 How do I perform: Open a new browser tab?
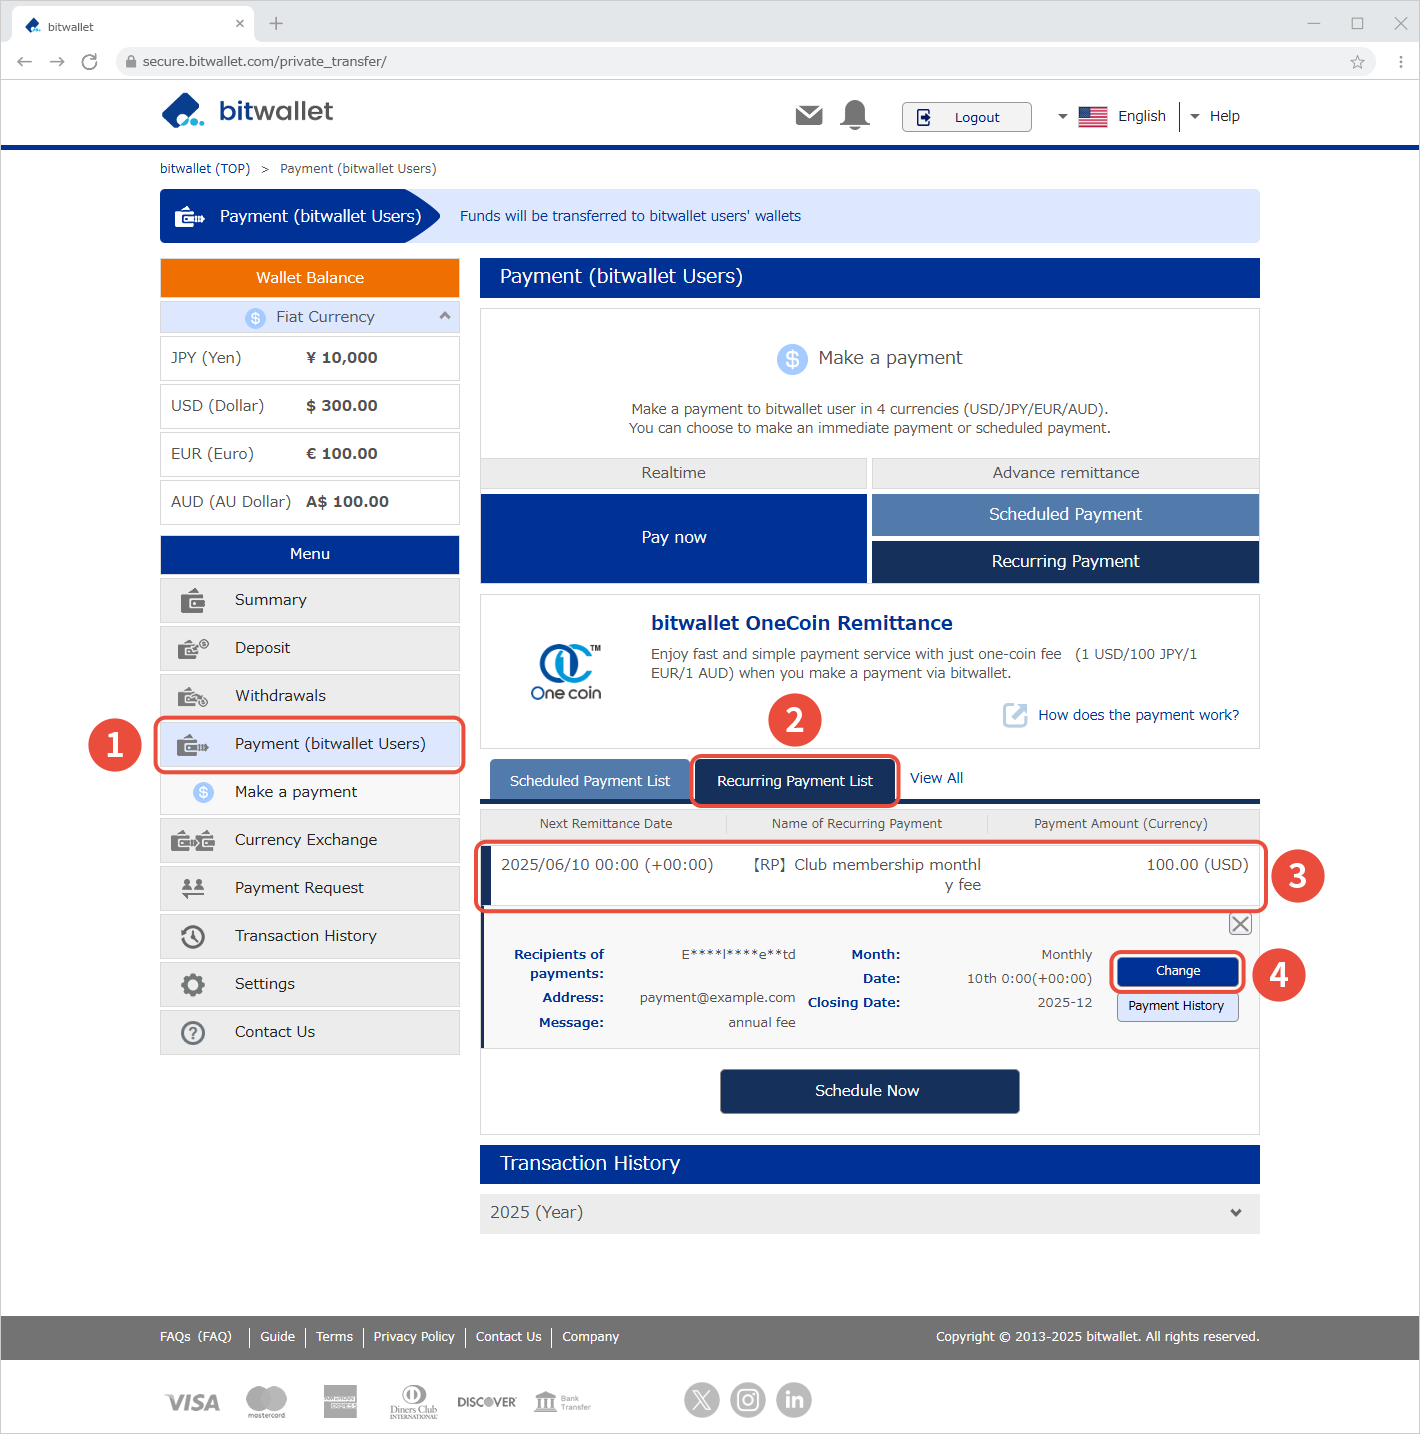tap(276, 24)
